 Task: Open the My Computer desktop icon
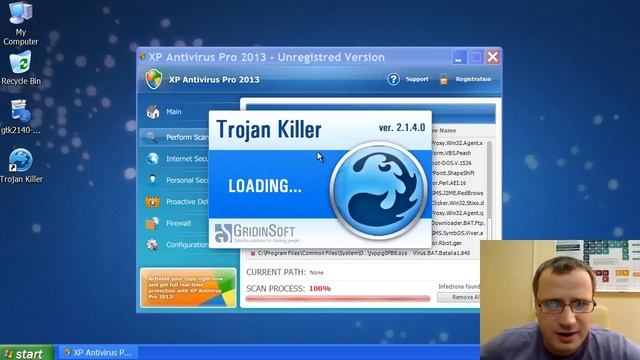(20, 23)
